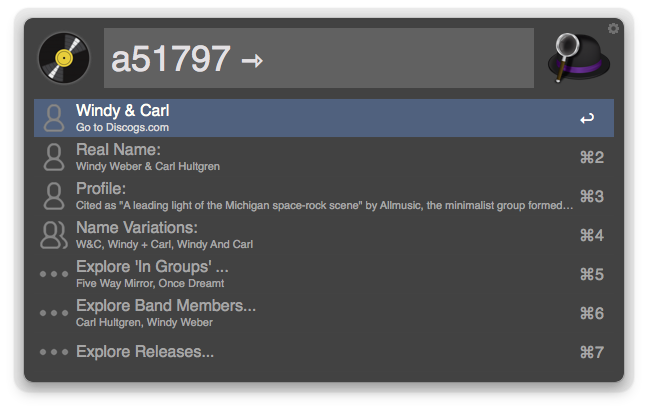Click the person icon beside Windy & Carl
Screen dimensions: 648x412
coord(54,118)
